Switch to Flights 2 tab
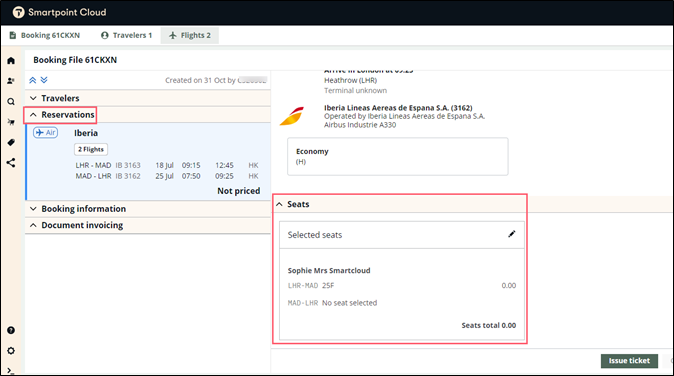Screen dimensions: 674x376 190,35
